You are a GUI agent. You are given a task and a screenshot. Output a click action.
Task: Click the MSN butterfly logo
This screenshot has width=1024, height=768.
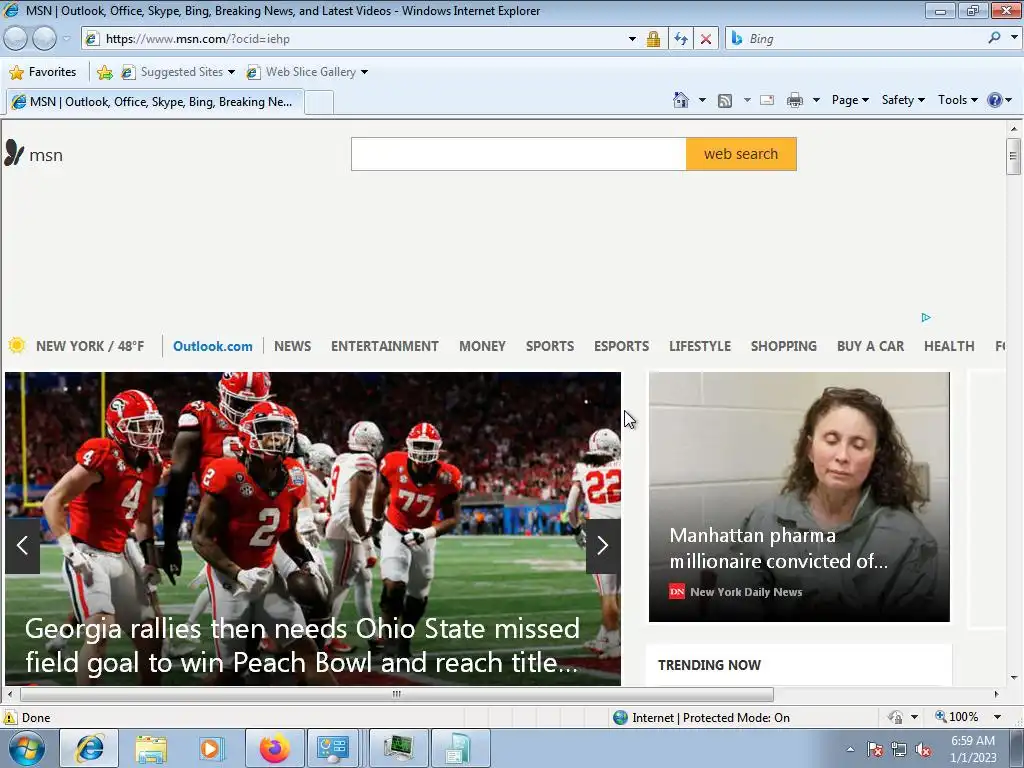pyautogui.click(x=14, y=153)
